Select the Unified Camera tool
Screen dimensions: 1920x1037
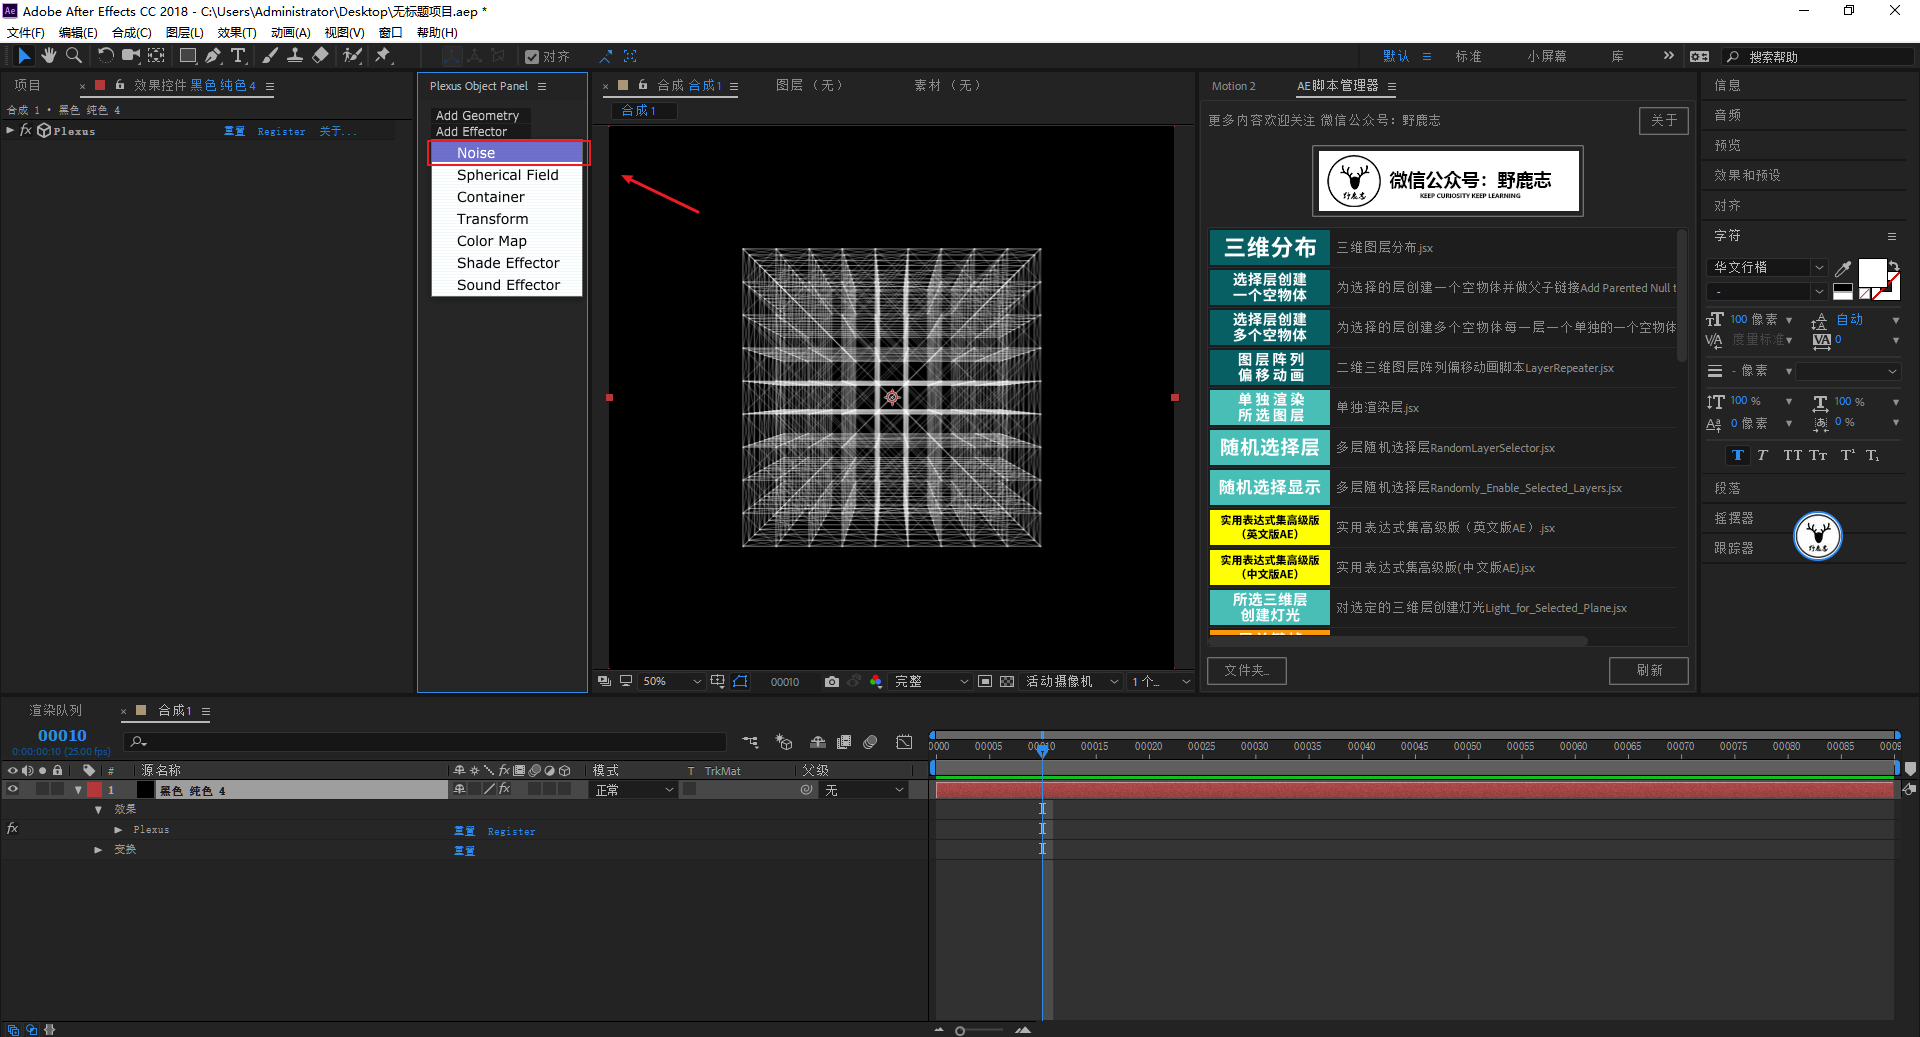coord(130,56)
